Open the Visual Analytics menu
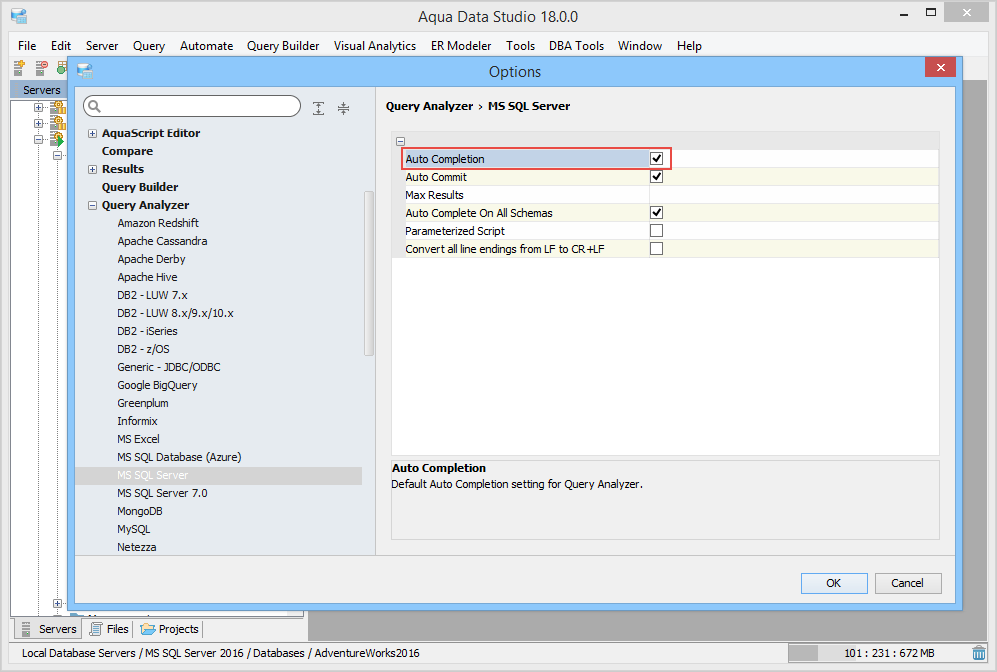Viewport: 997px width, 672px height. pos(375,46)
